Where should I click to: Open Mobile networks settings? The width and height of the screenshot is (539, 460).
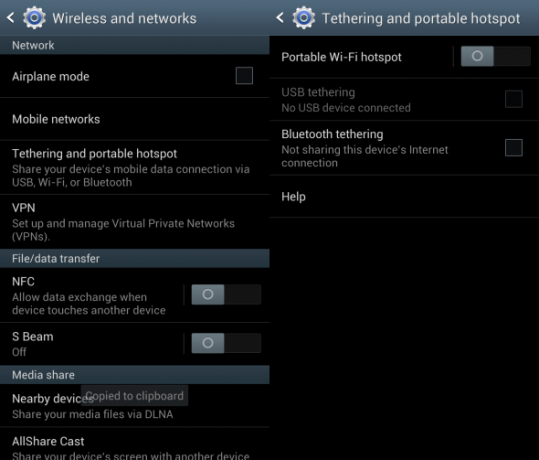tap(135, 119)
